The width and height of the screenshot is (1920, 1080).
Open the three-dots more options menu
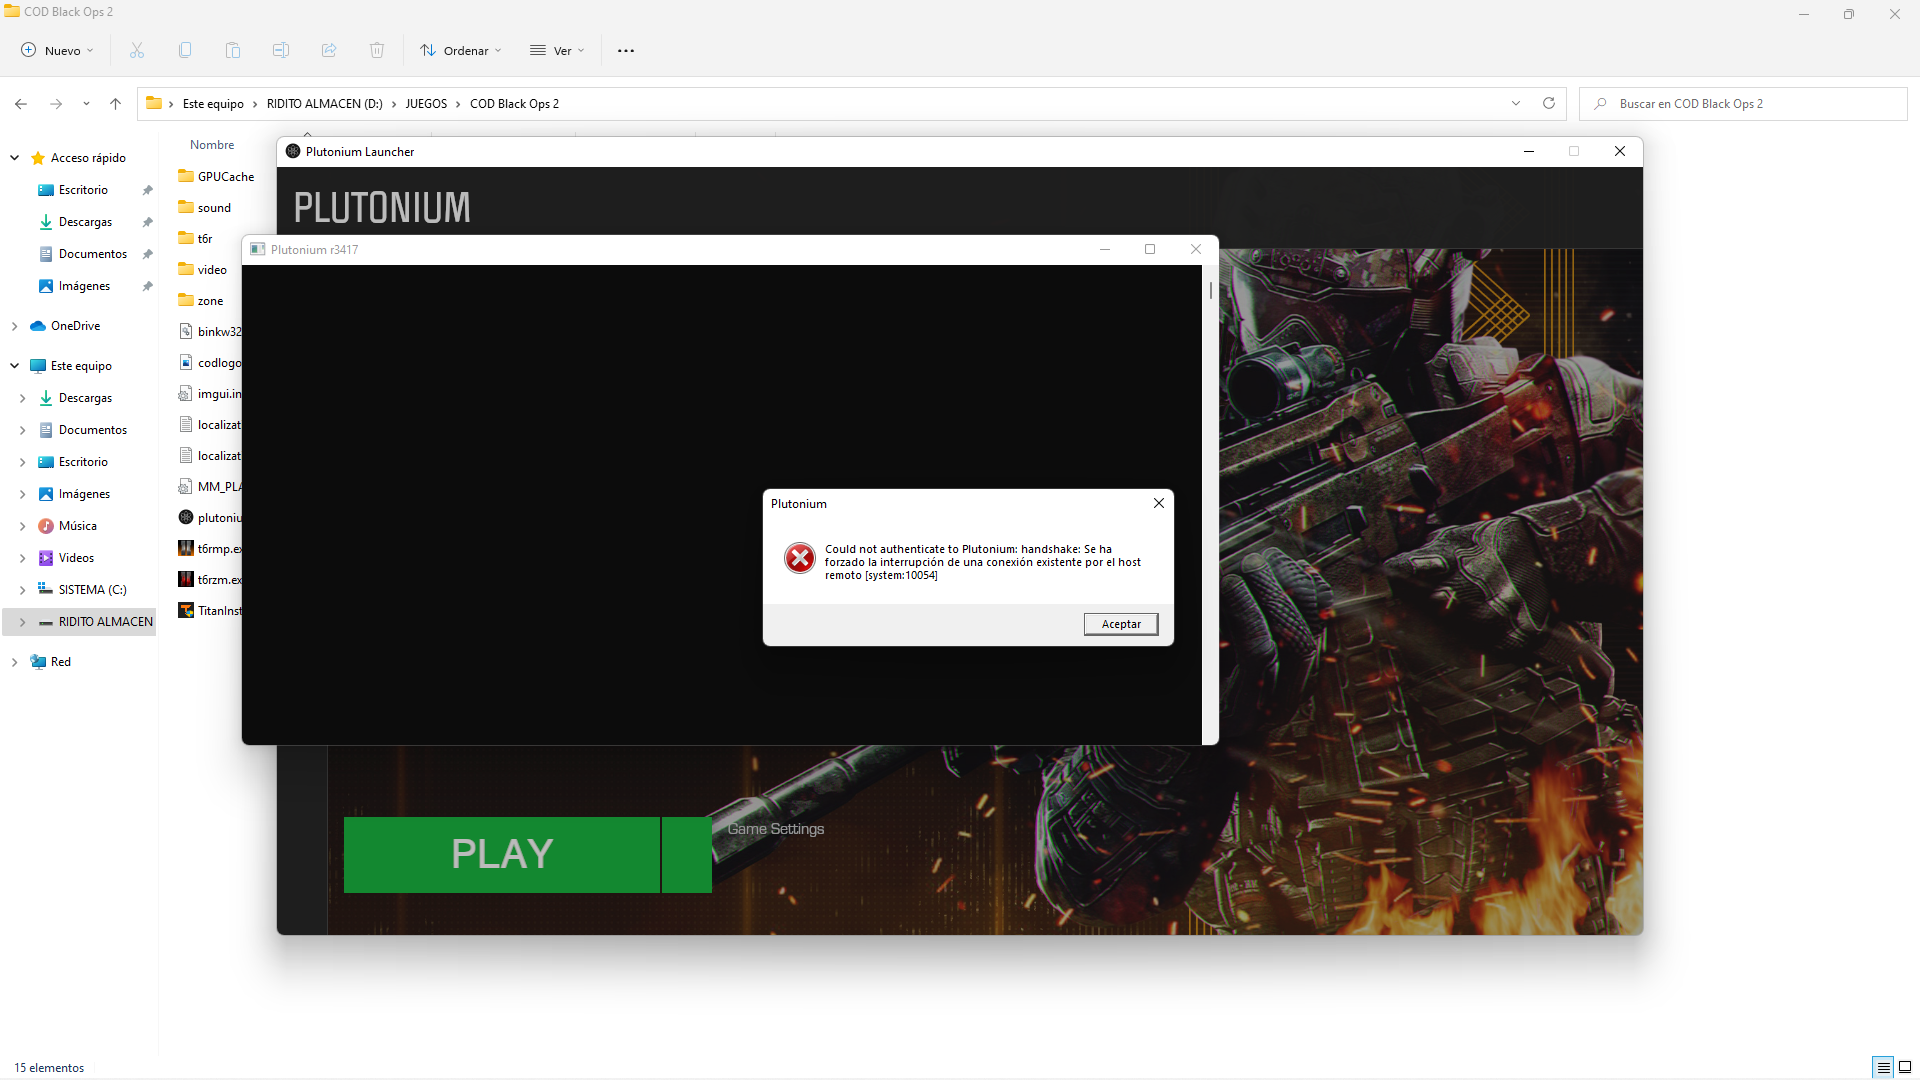626,50
